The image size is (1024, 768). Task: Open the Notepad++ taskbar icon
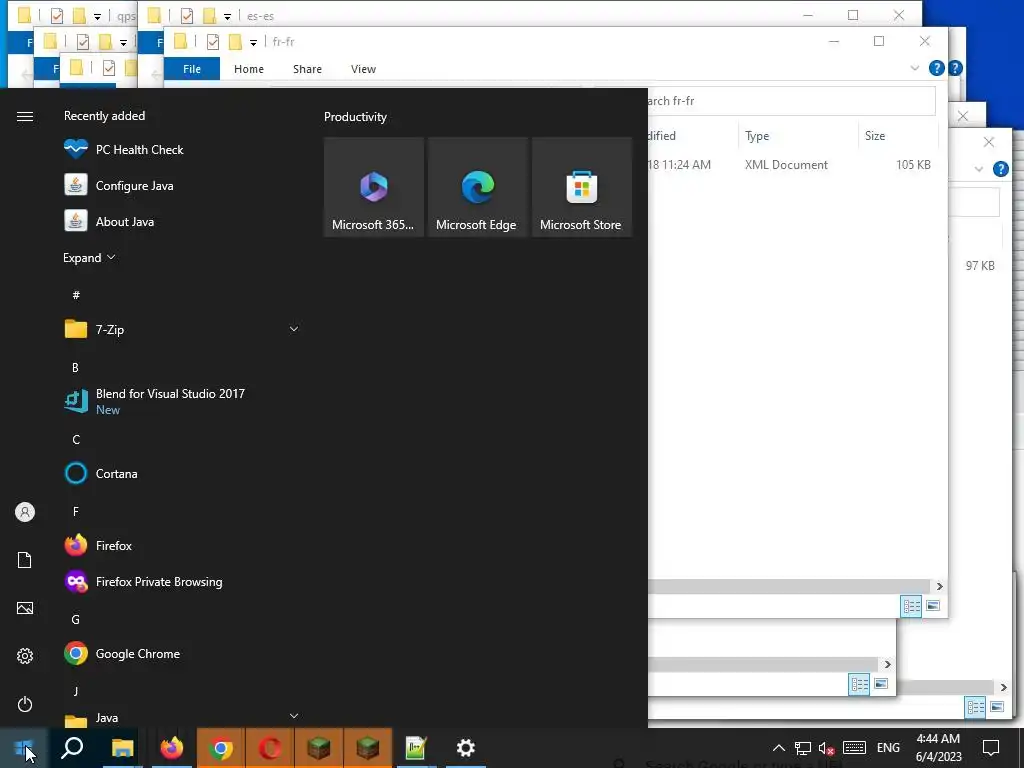pyautogui.click(x=416, y=748)
